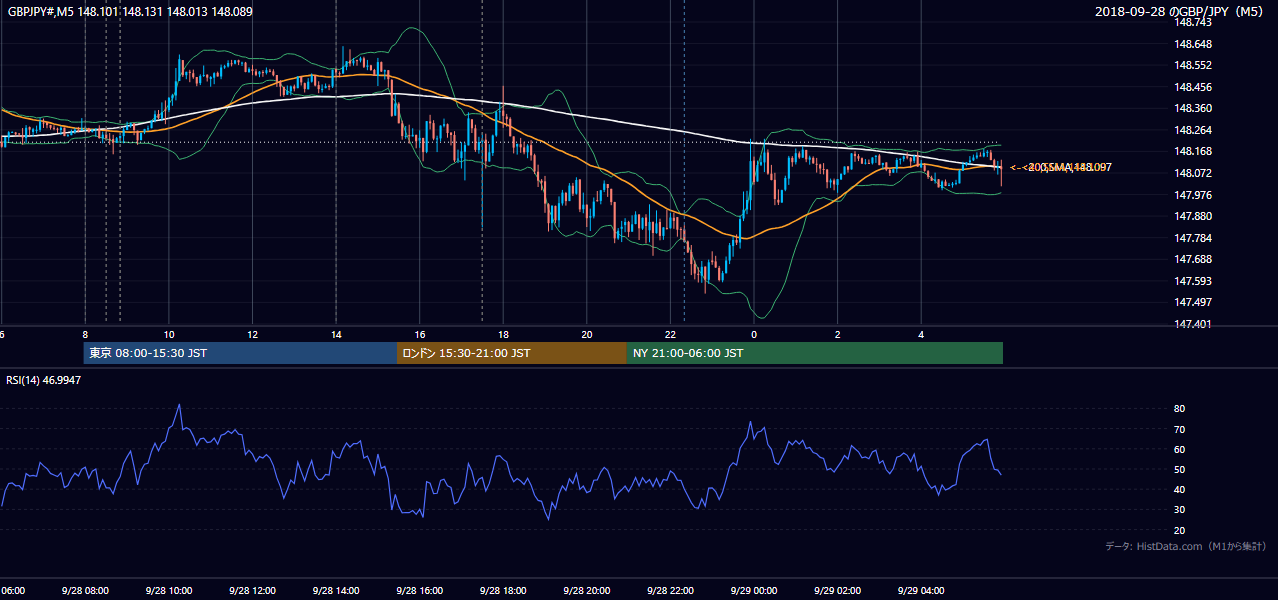Click hour label 22 under the price chart
The height and width of the screenshot is (600, 1278).
[x=670, y=334]
